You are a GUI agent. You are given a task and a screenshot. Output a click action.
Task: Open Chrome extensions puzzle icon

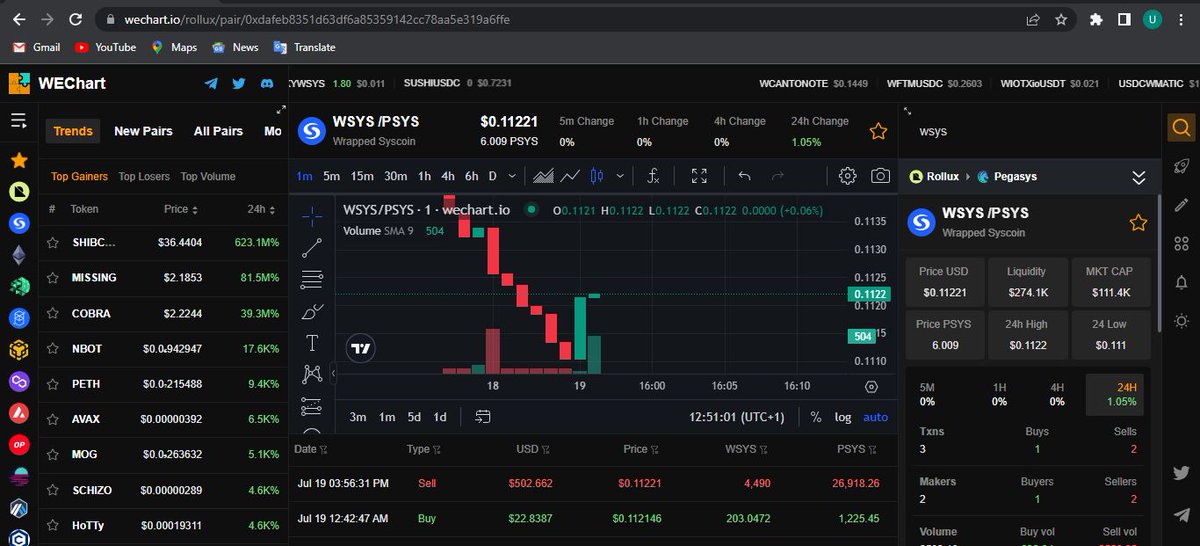1096,18
